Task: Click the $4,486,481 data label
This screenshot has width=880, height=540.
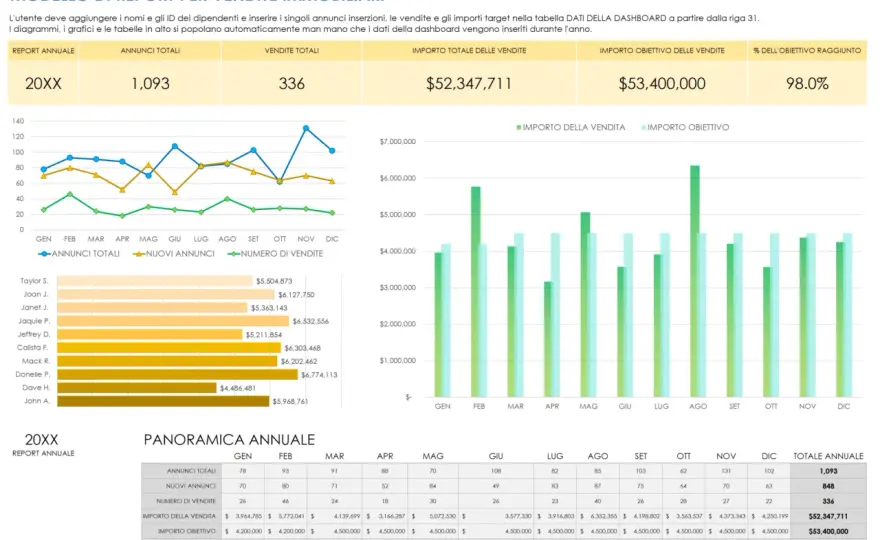Action: [237, 388]
